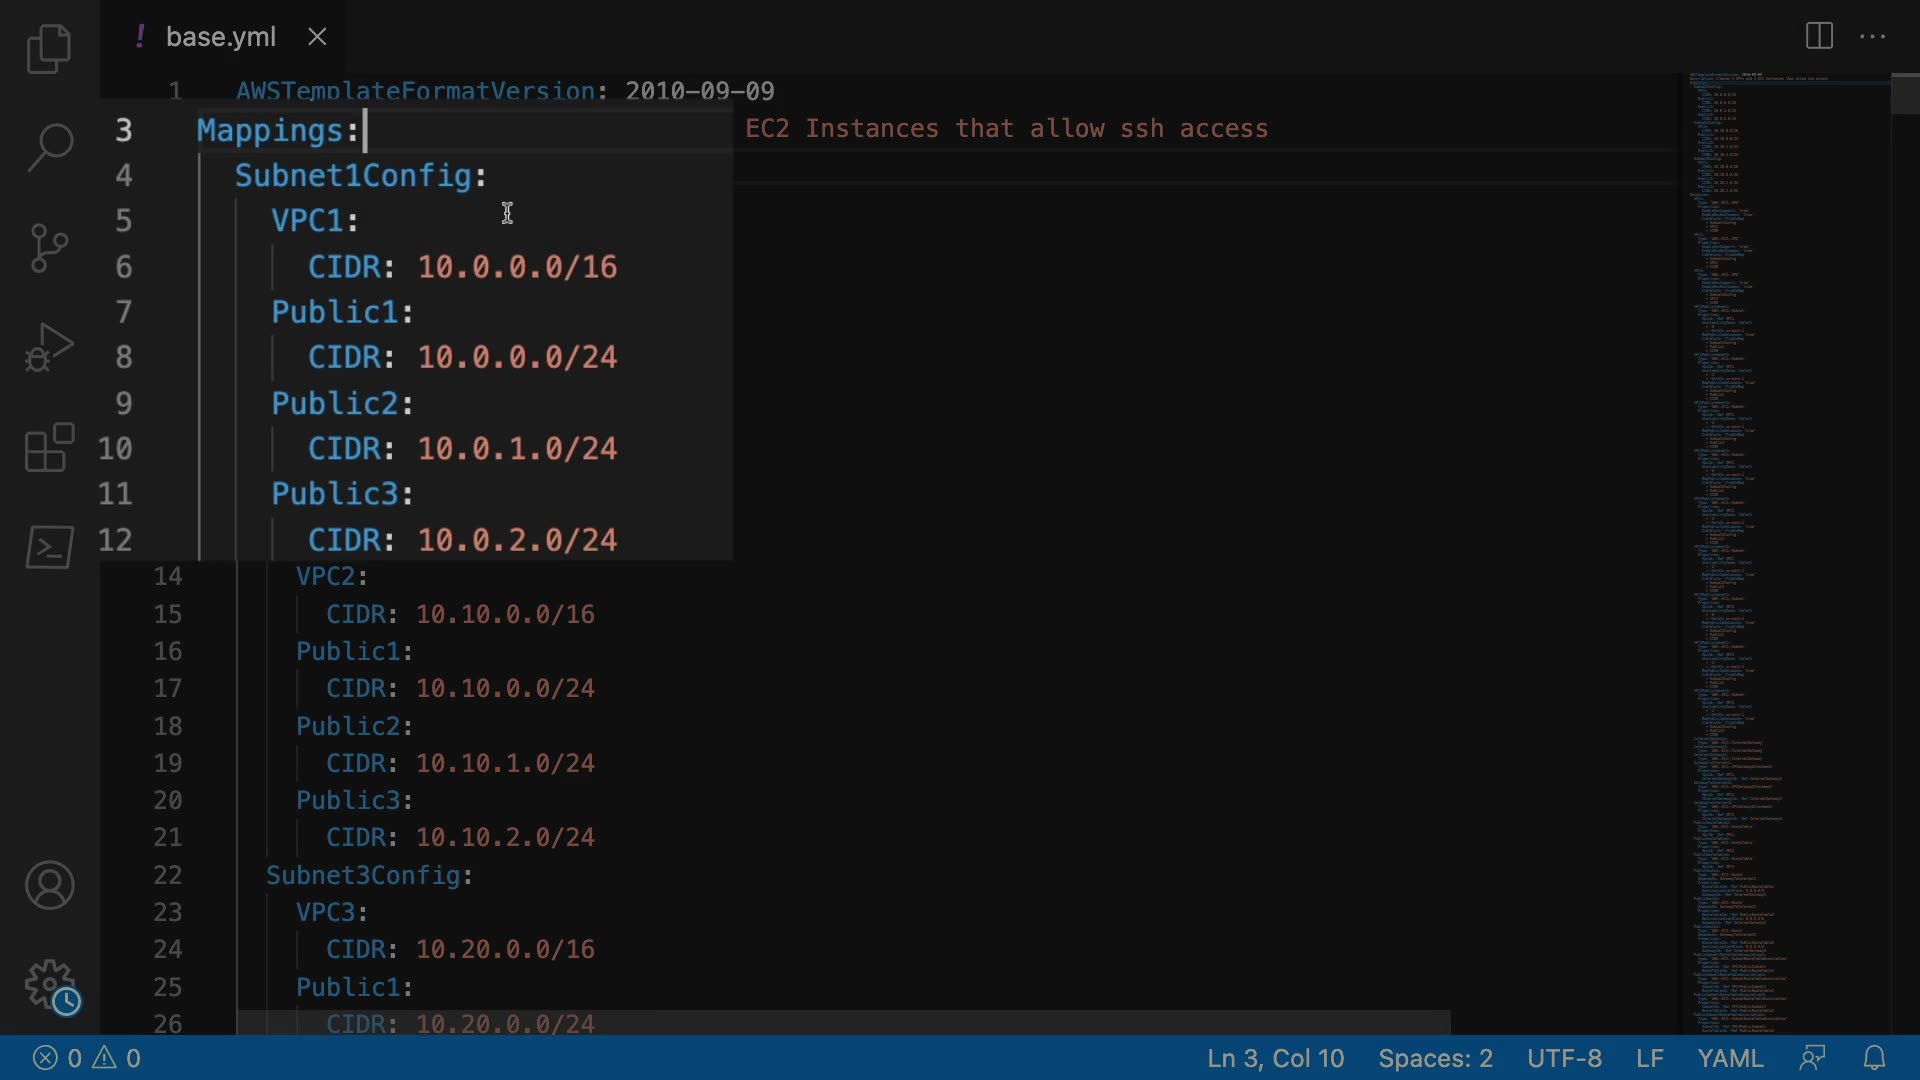The width and height of the screenshot is (1920, 1080).
Task: Change the UTF-8 encoding setting
Action: (x=1564, y=1058)
